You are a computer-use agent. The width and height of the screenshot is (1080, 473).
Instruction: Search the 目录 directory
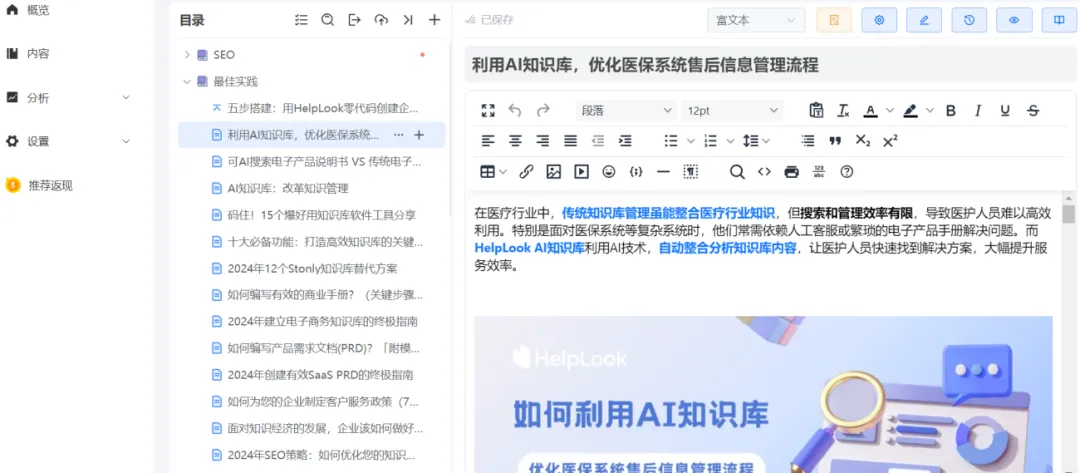point(328,20)
